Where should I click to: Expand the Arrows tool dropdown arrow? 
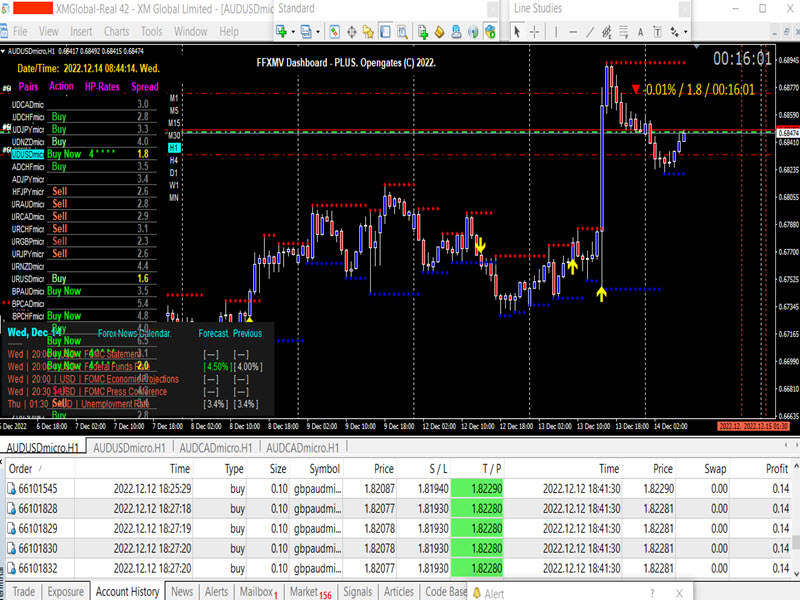pos(686,32)
